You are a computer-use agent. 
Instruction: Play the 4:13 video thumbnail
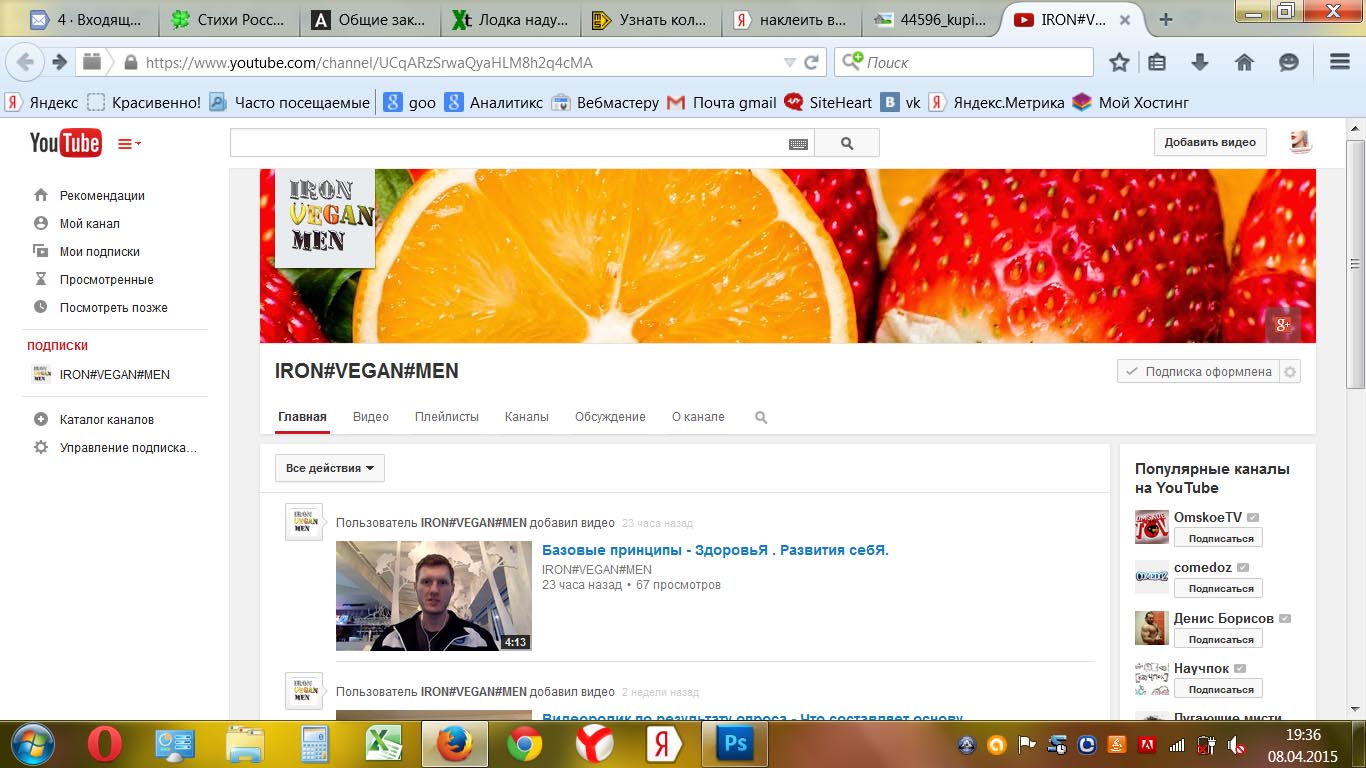pos(434,596)
